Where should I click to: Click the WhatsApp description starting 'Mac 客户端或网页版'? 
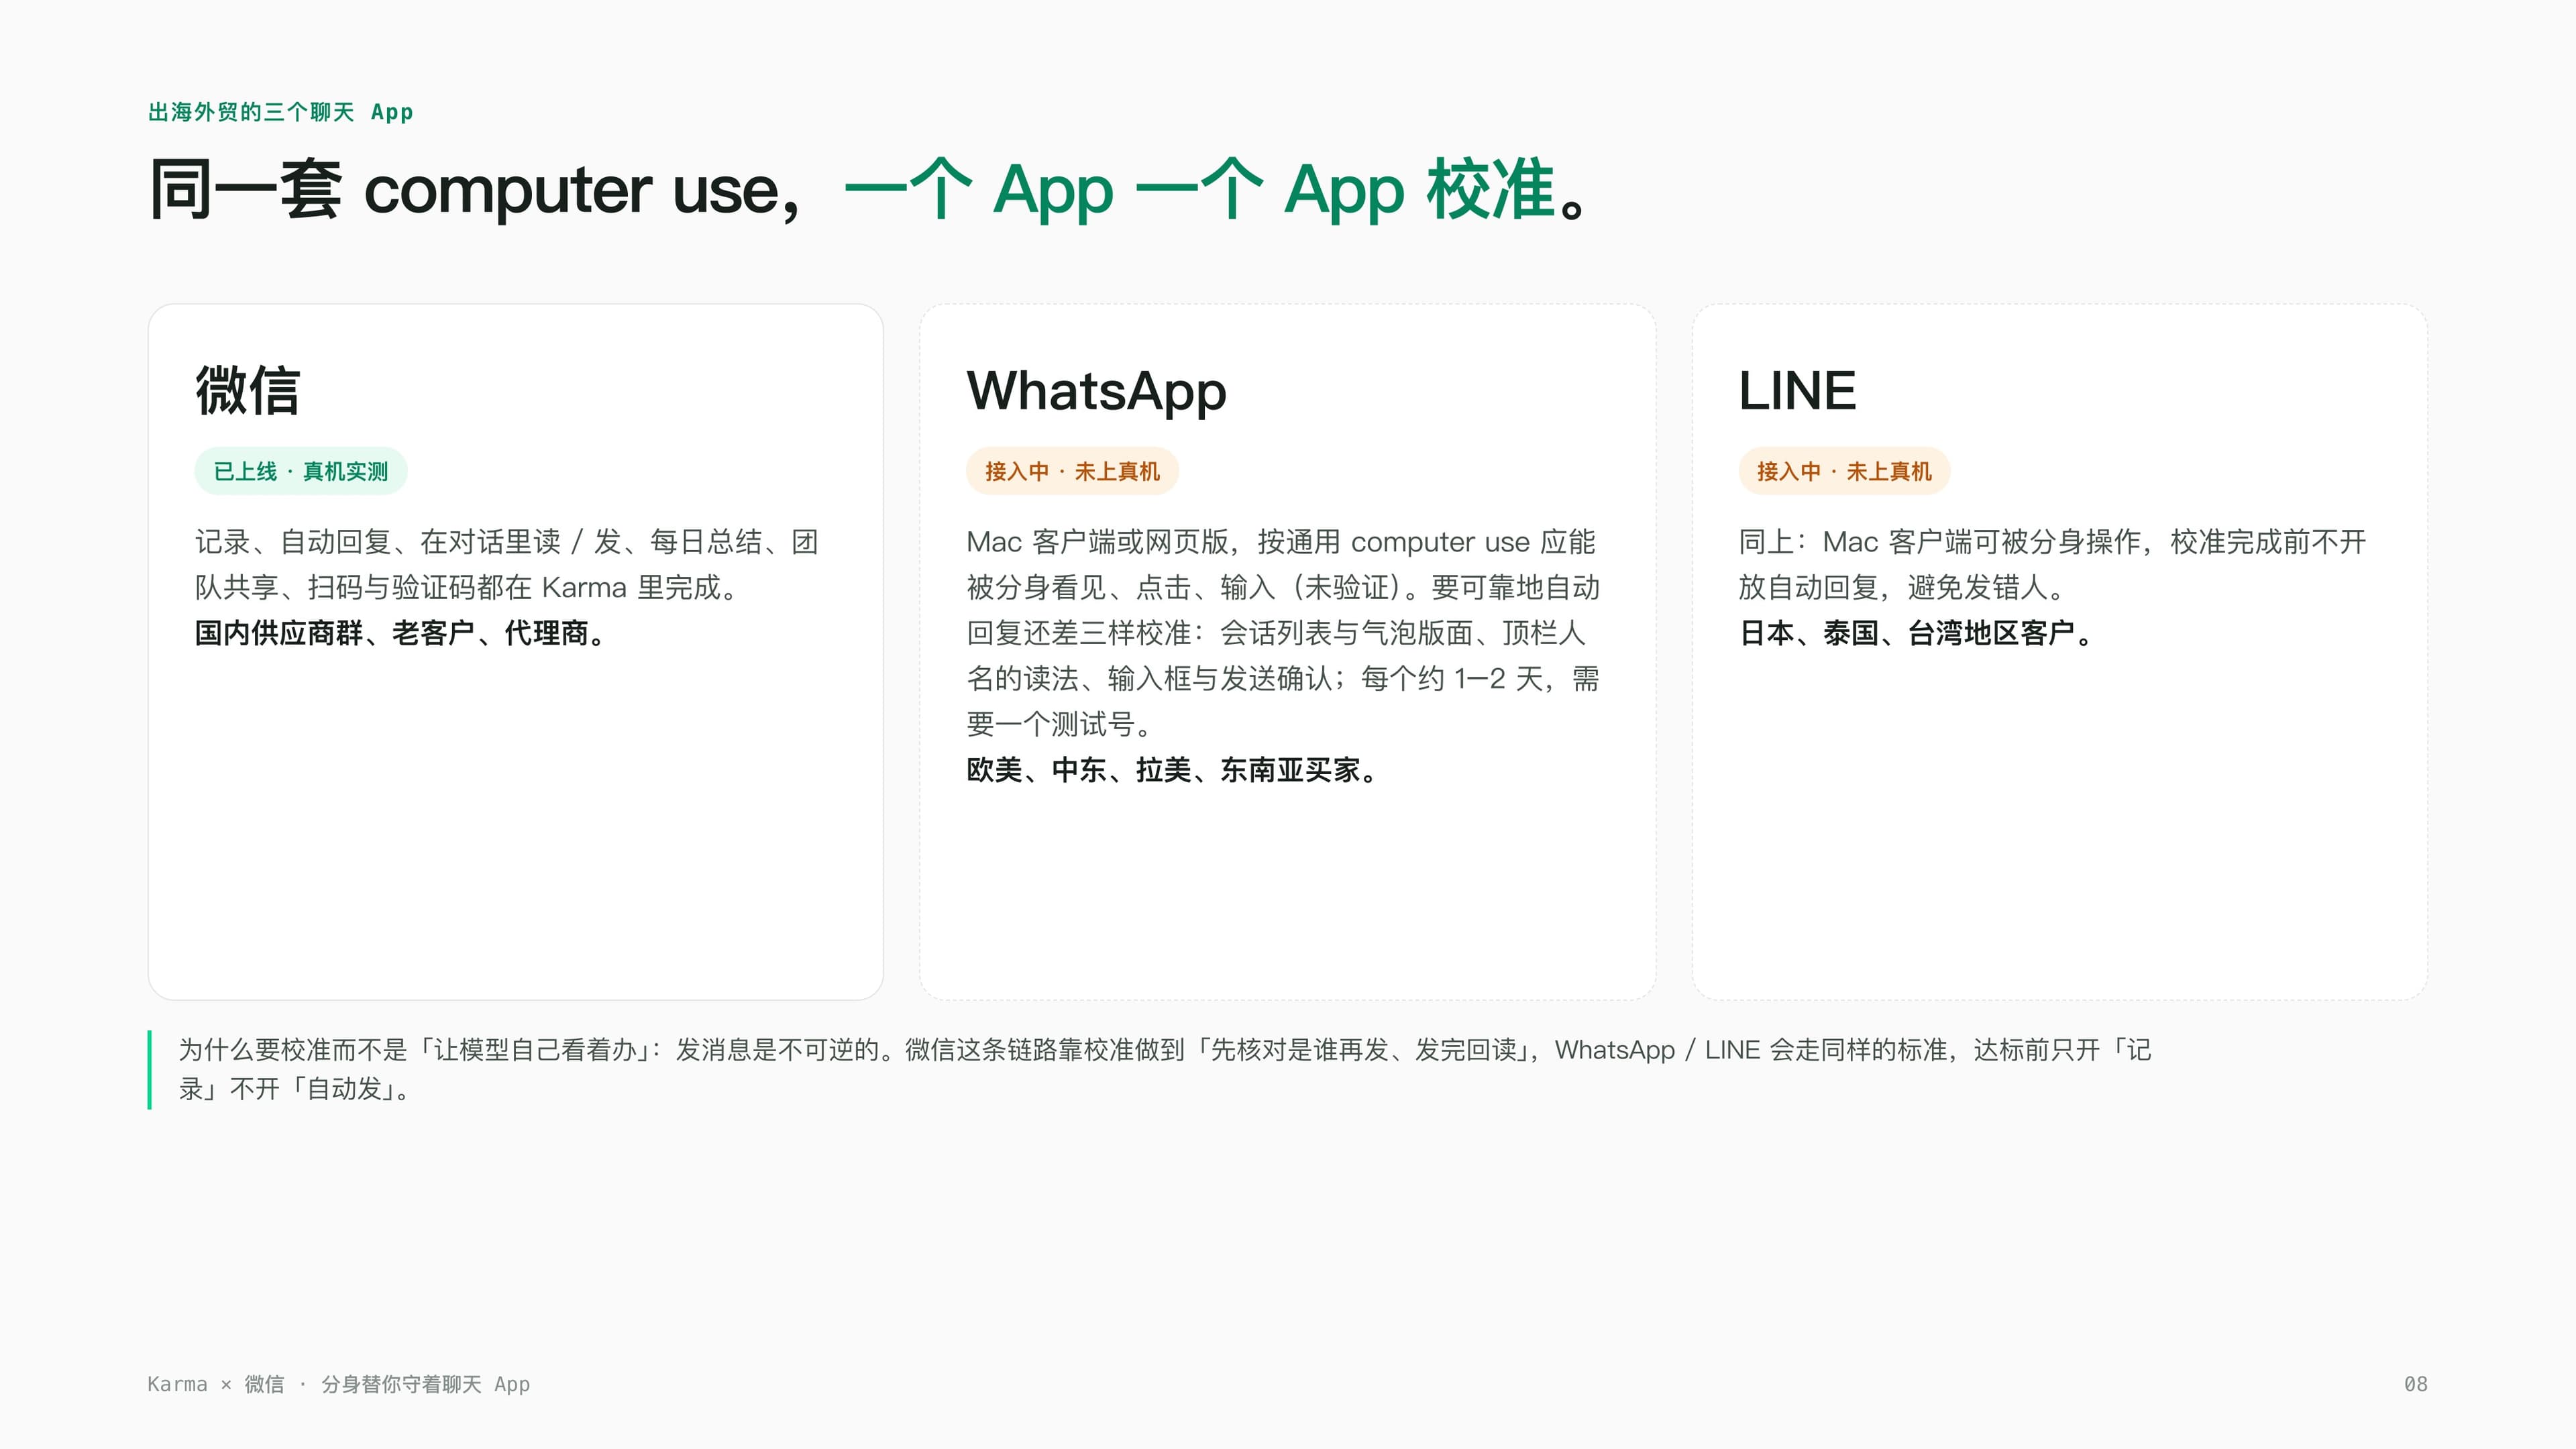coord(1283,633)
